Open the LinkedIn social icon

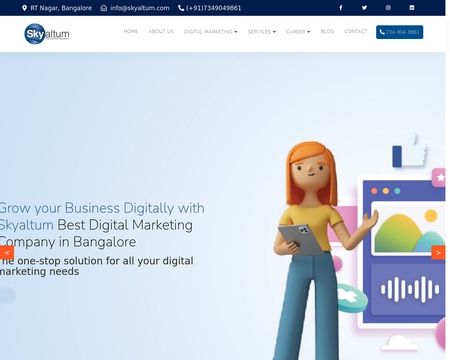point(412,8)
